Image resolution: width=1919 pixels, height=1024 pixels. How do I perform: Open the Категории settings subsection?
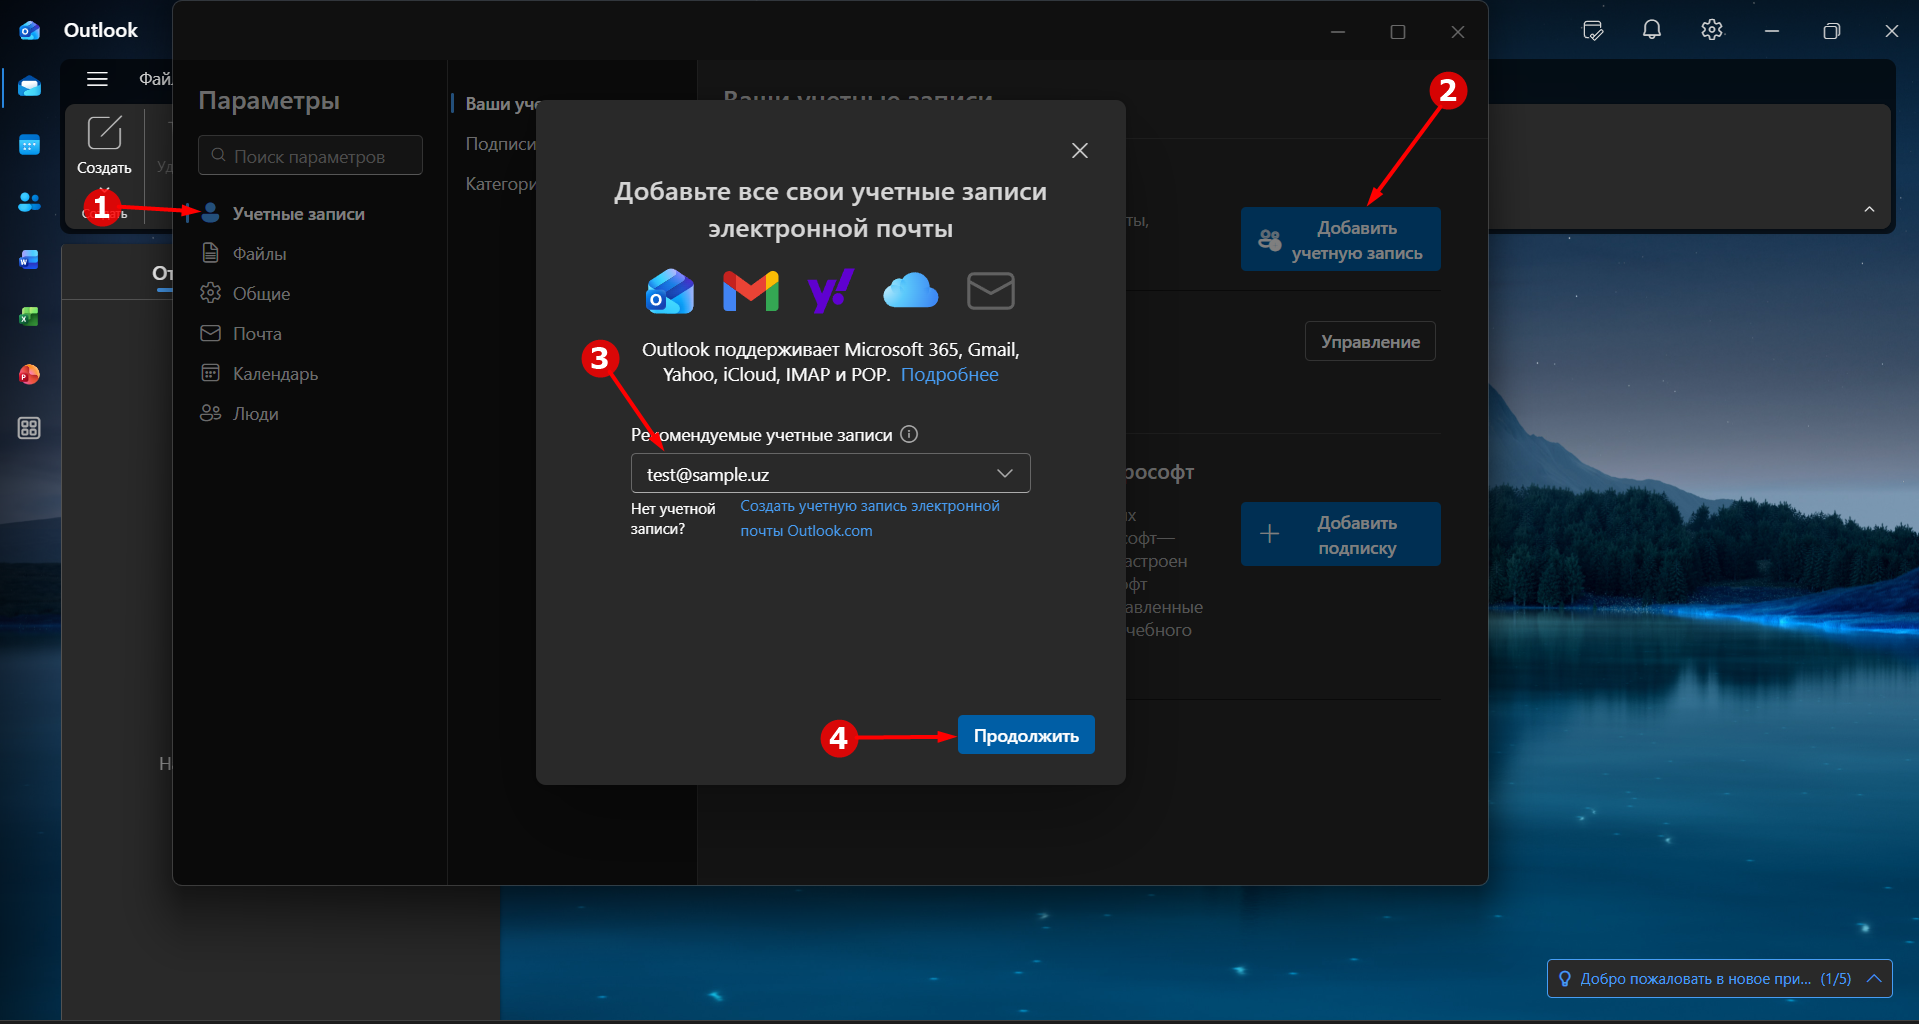[500, 184]
